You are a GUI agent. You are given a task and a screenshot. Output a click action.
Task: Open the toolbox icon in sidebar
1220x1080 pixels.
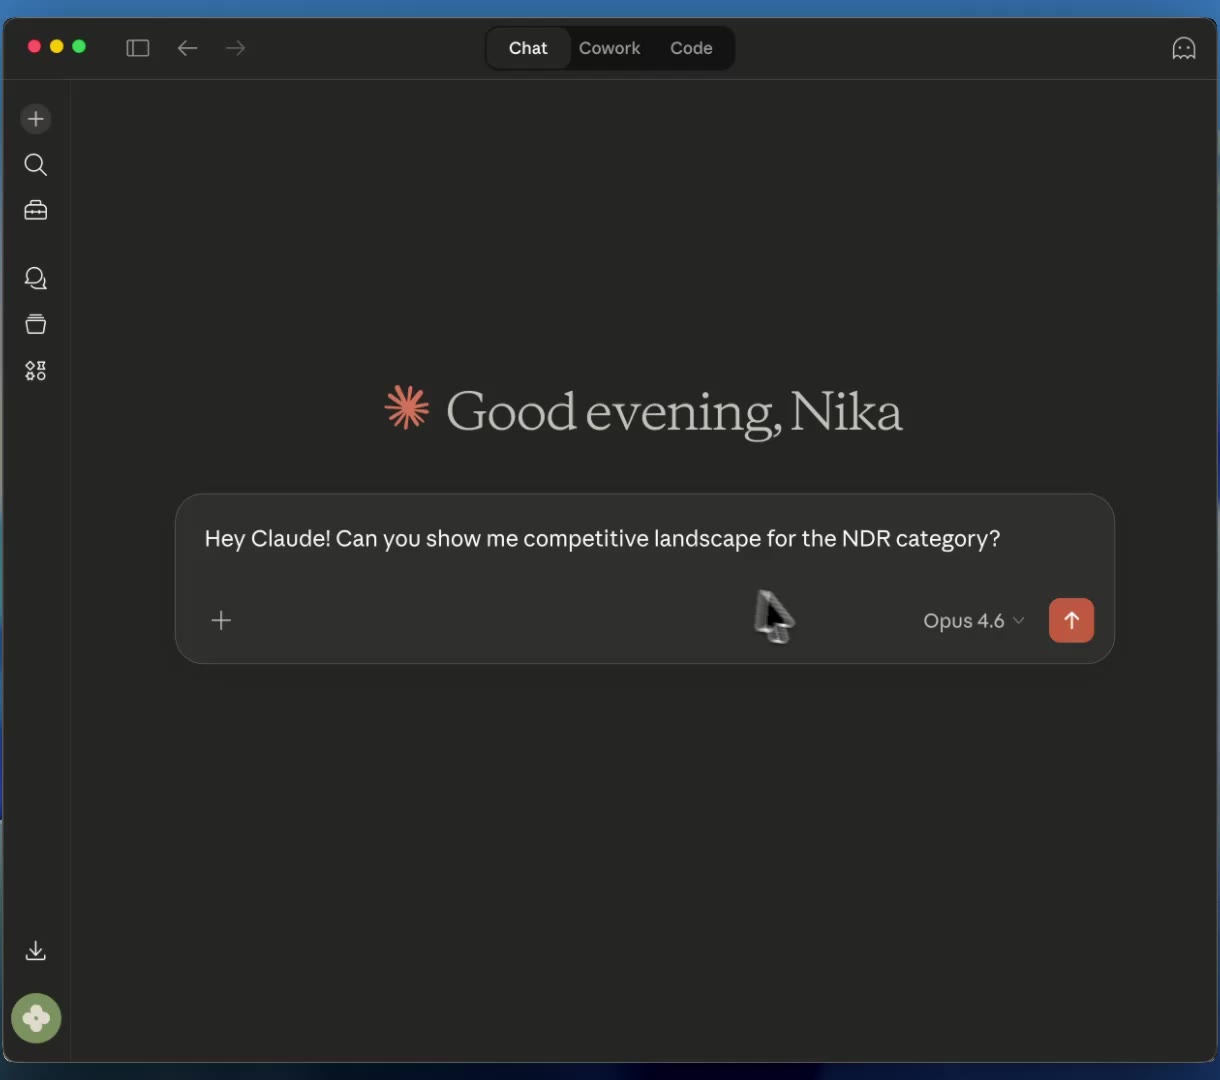pyautogui.click(x=36, y=211)
